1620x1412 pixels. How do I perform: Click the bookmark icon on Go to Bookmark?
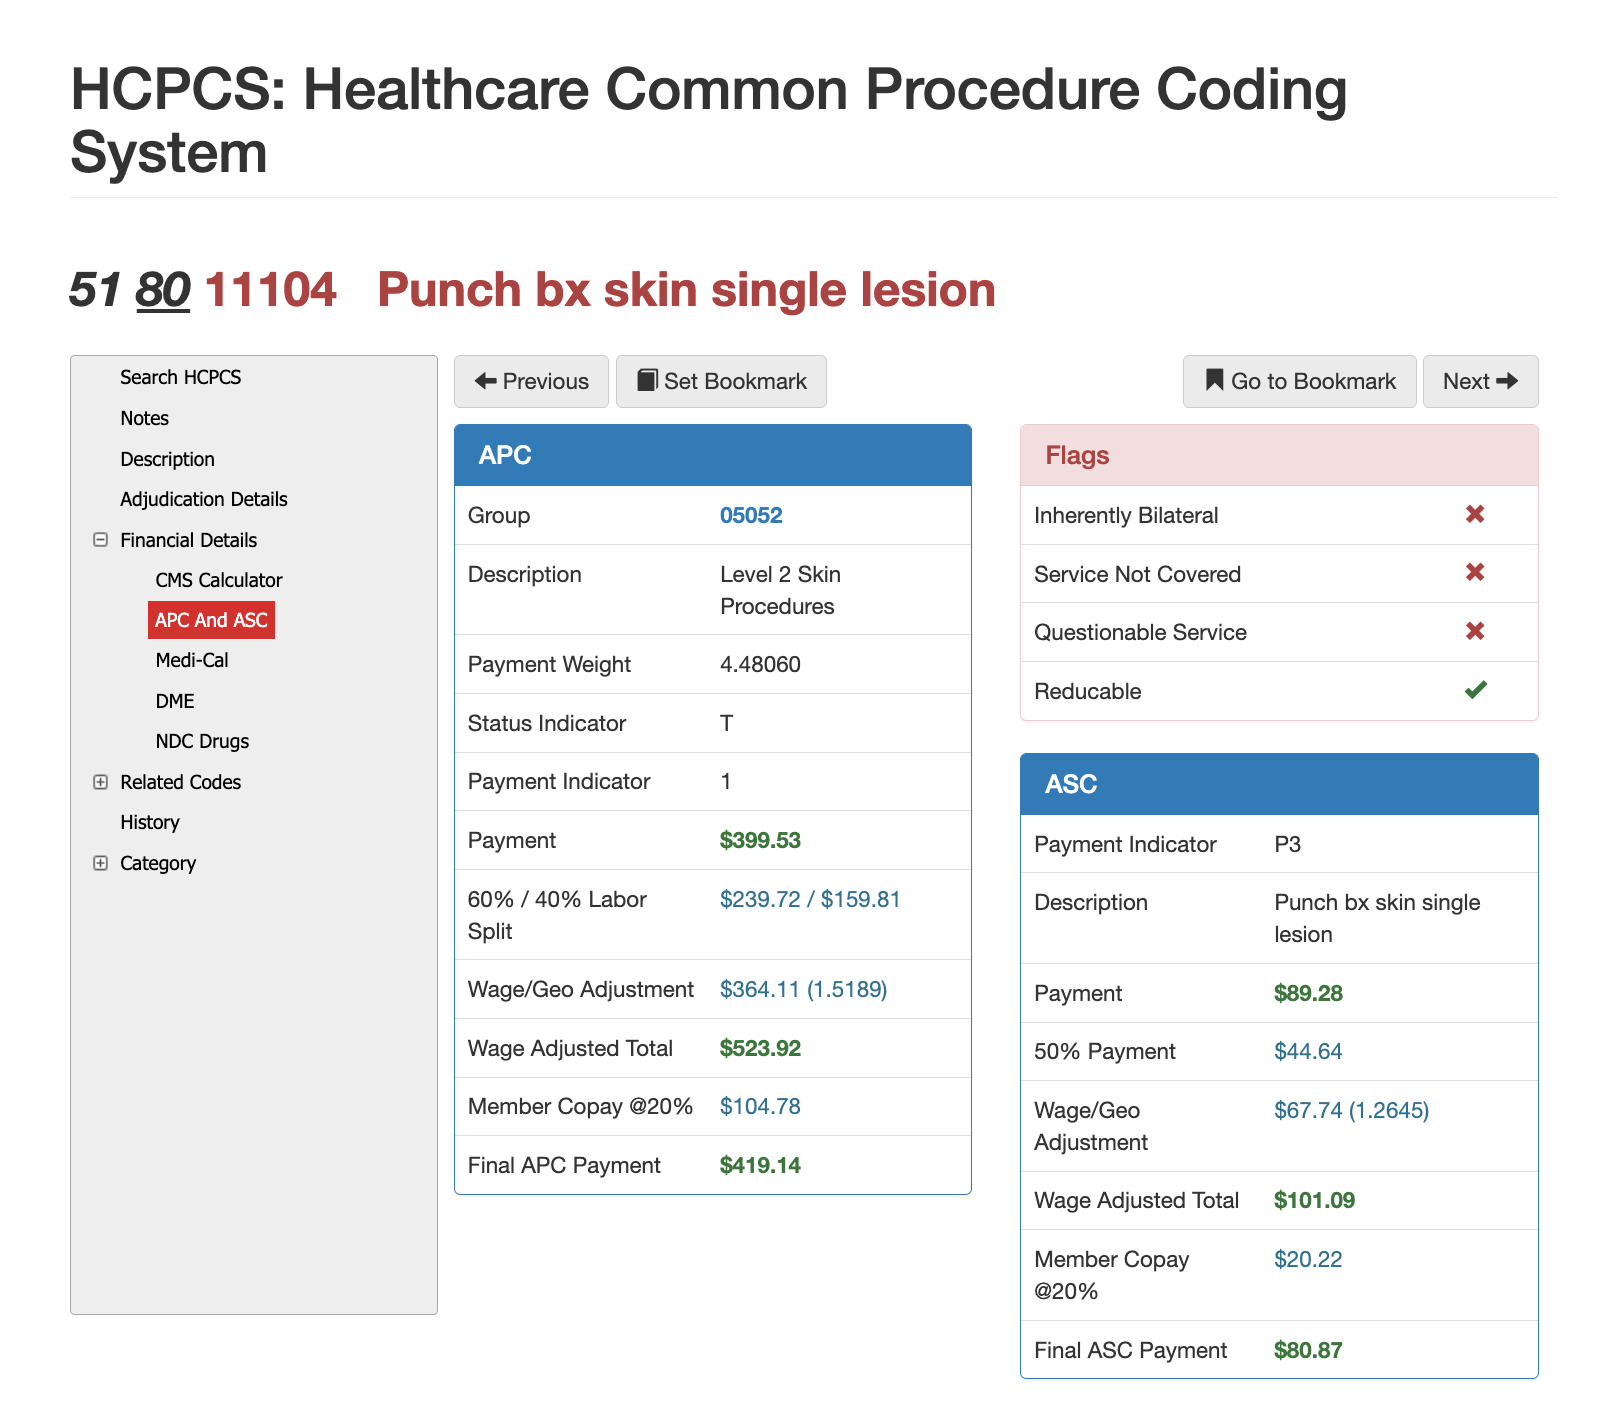(1213, 381)
